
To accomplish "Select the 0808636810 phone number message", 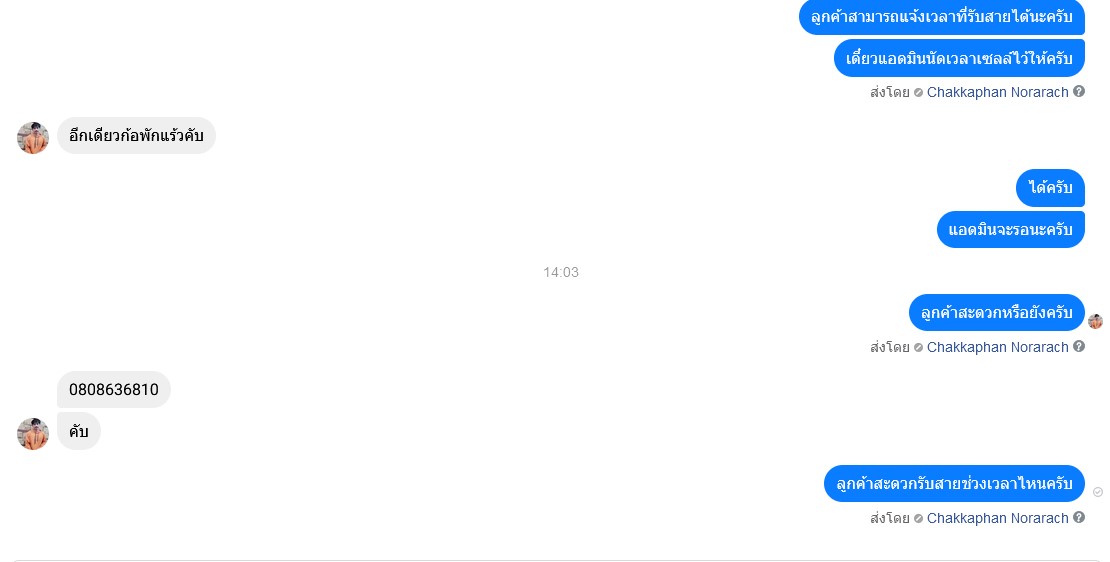I will (x=114, y=389).
